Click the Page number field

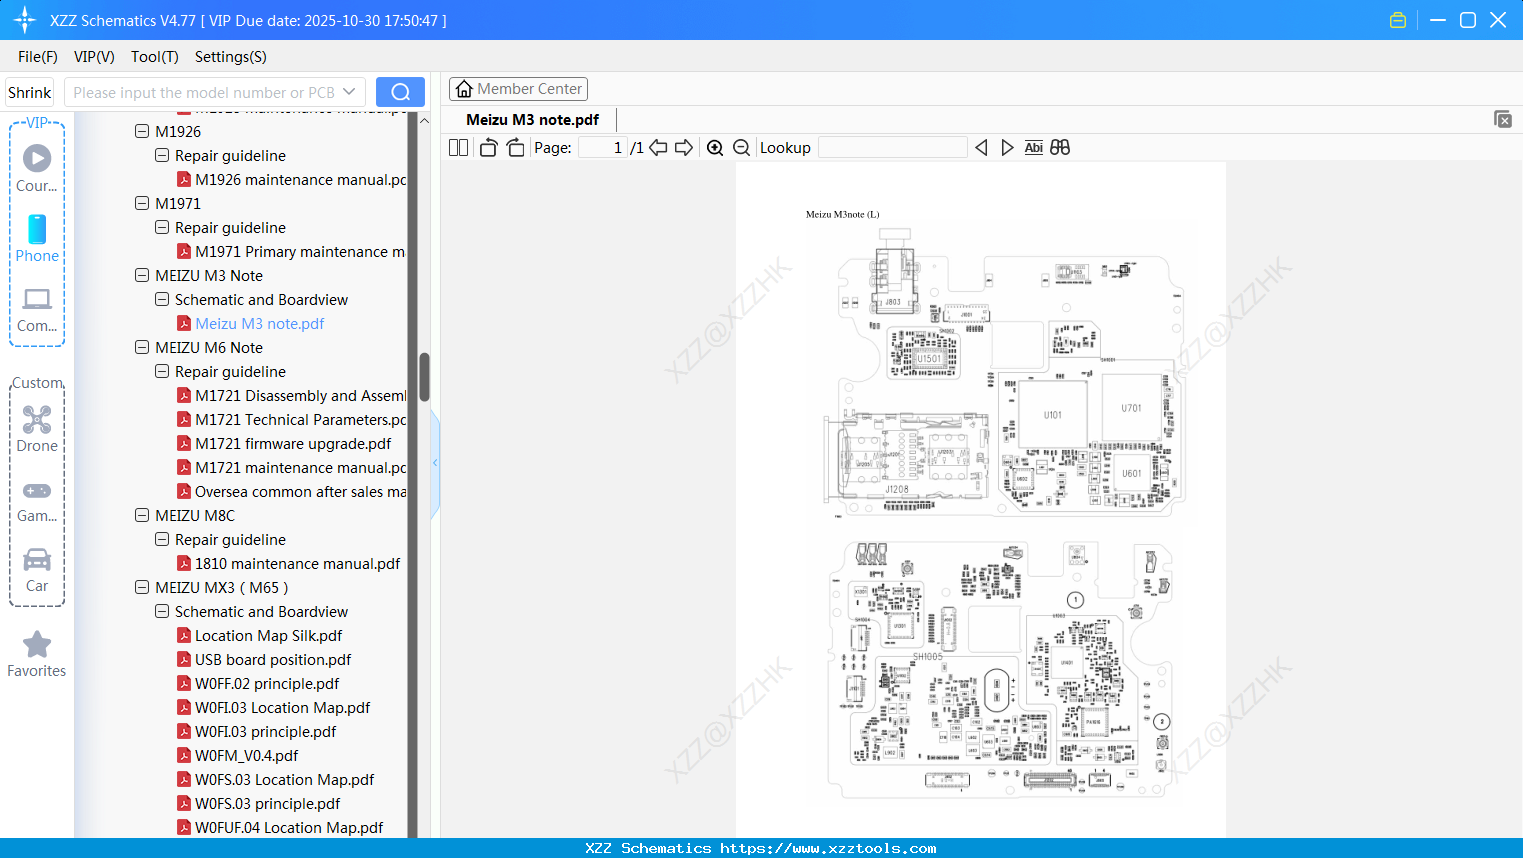click(x=602, y=148)
